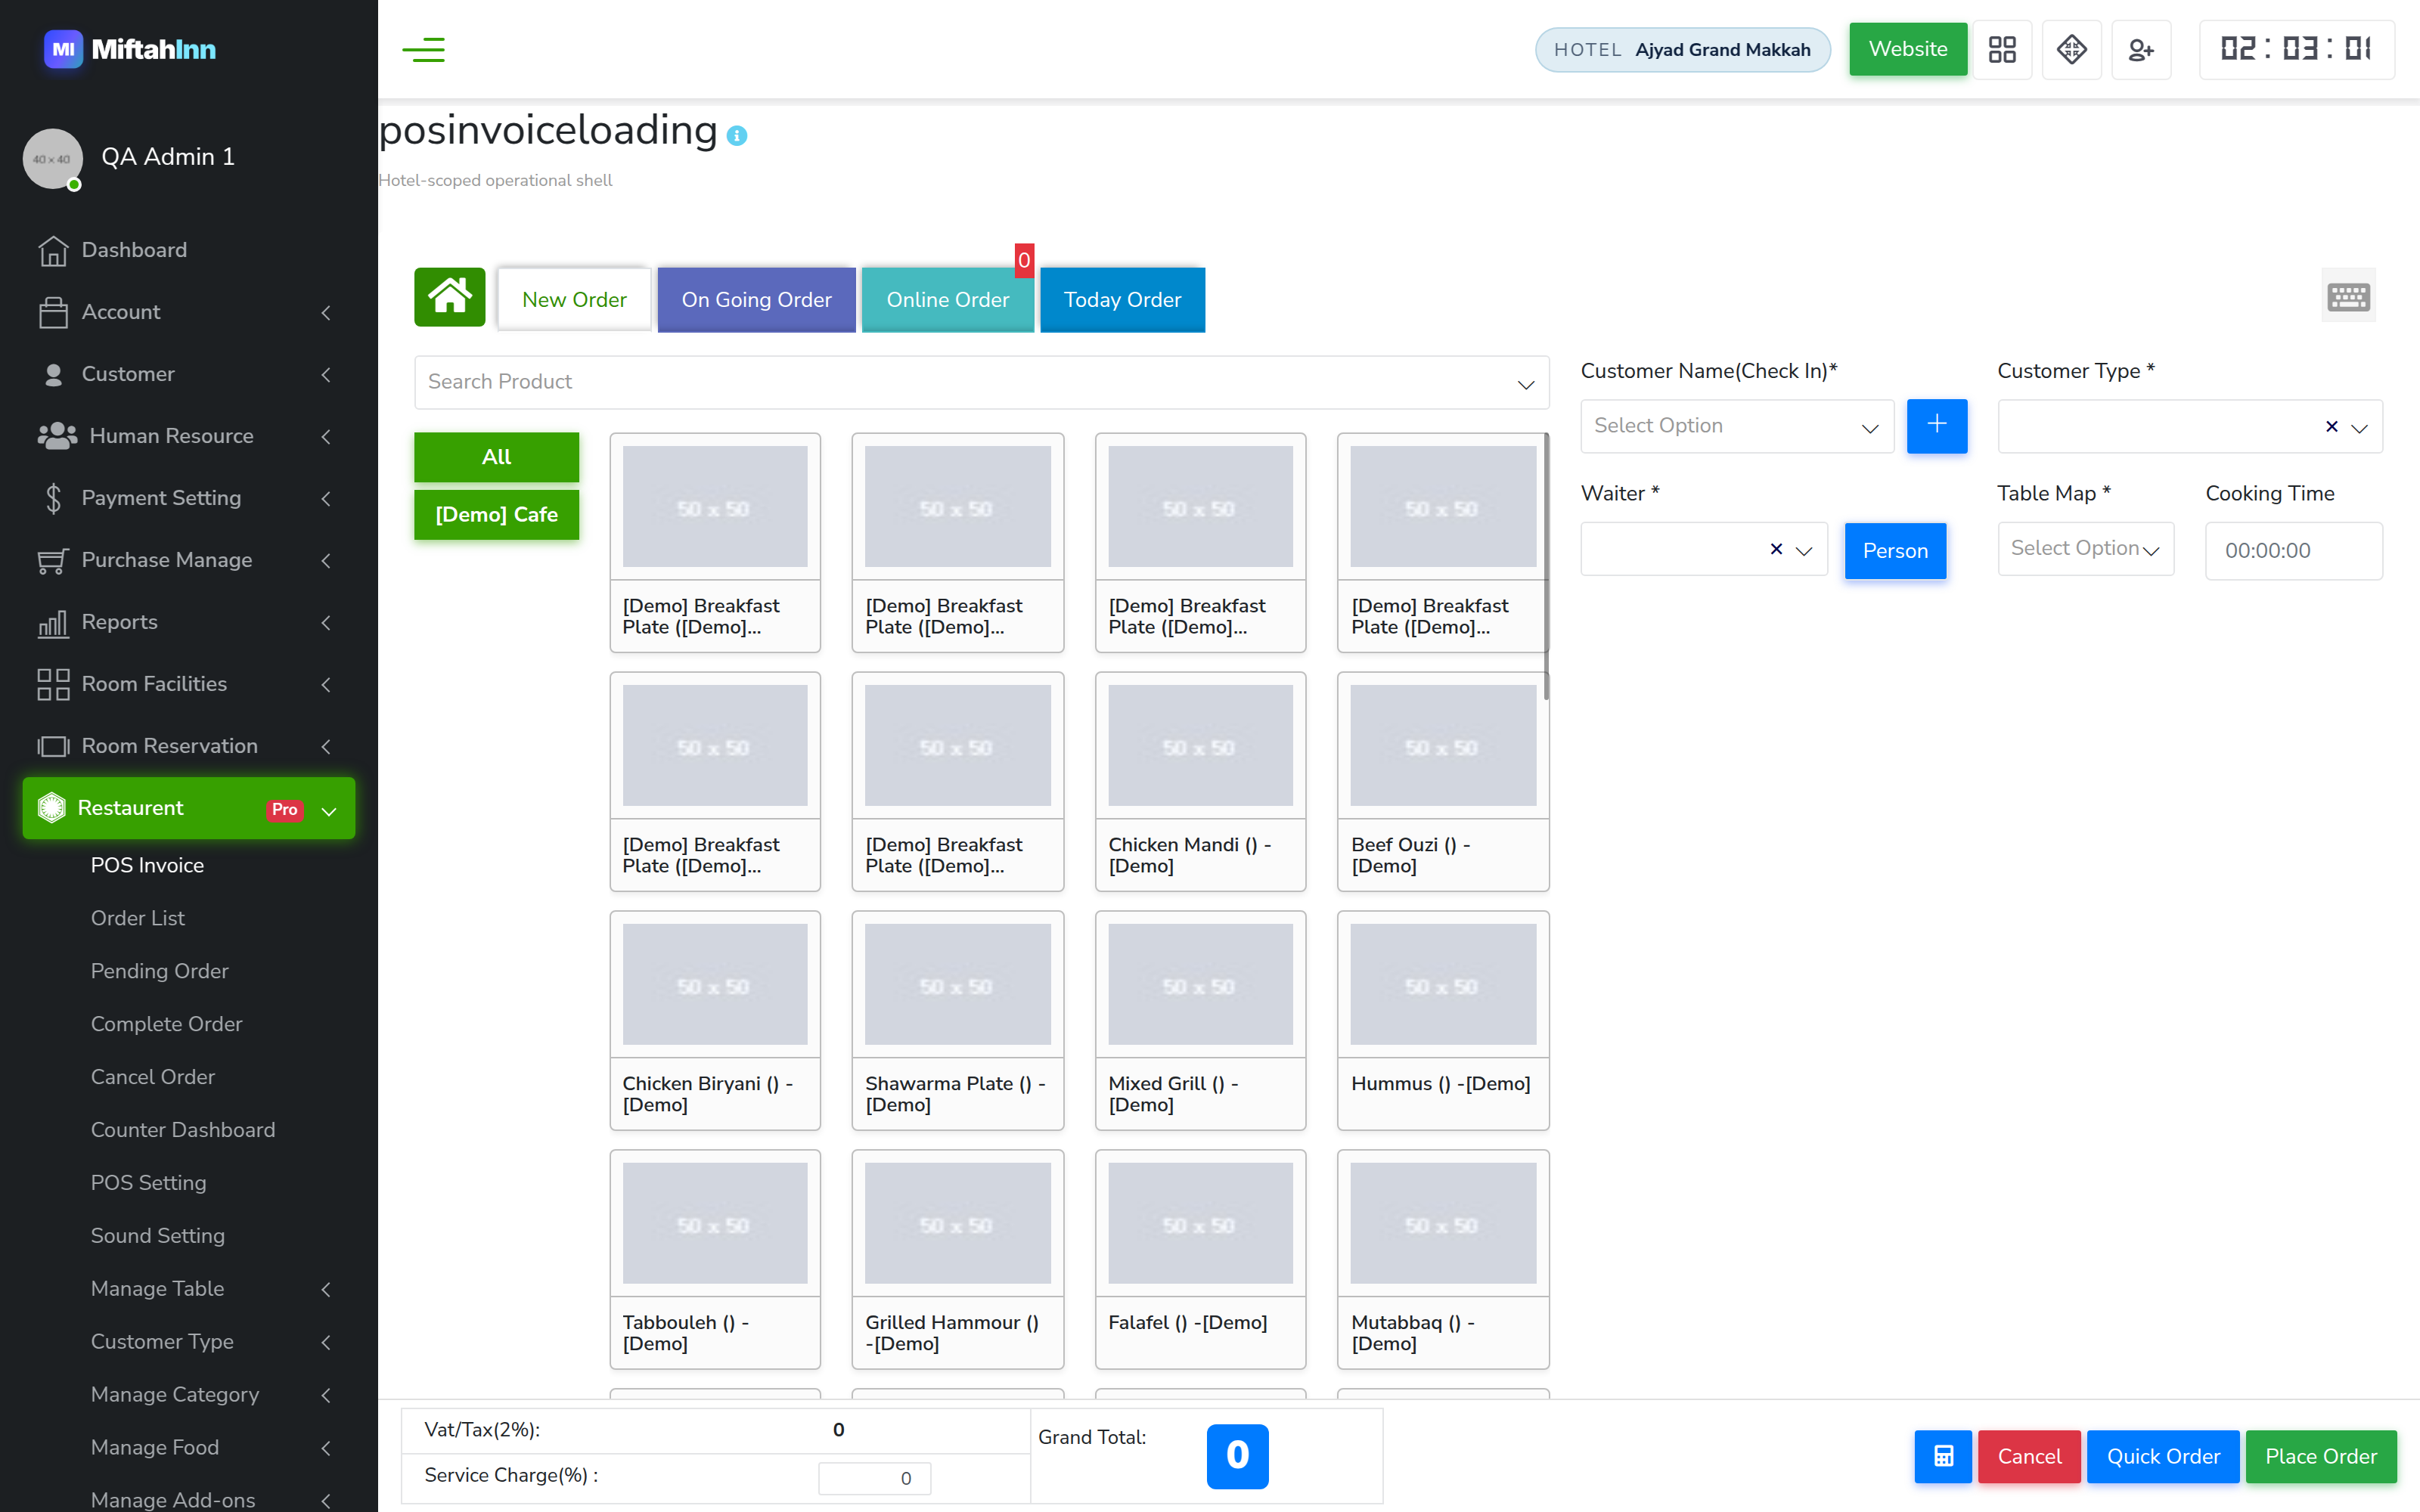Viewport: 2420px width, 1512px height.
Task: Click the MiftahInn logo icon
Action: tap(63, 49)
